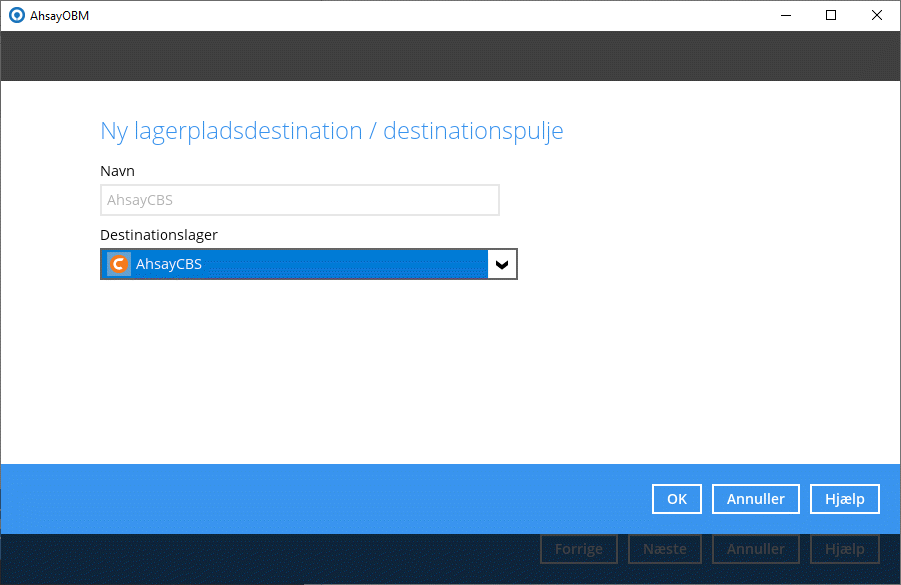Click the AhsayOBM logo in title bar
The image size is (901, 585).
[x=17, y=16]
